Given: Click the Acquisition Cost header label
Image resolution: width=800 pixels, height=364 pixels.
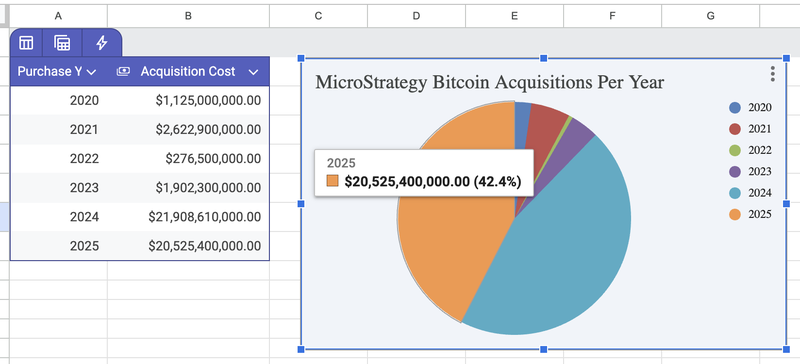Looking at the screenshot, I should 188,71.
